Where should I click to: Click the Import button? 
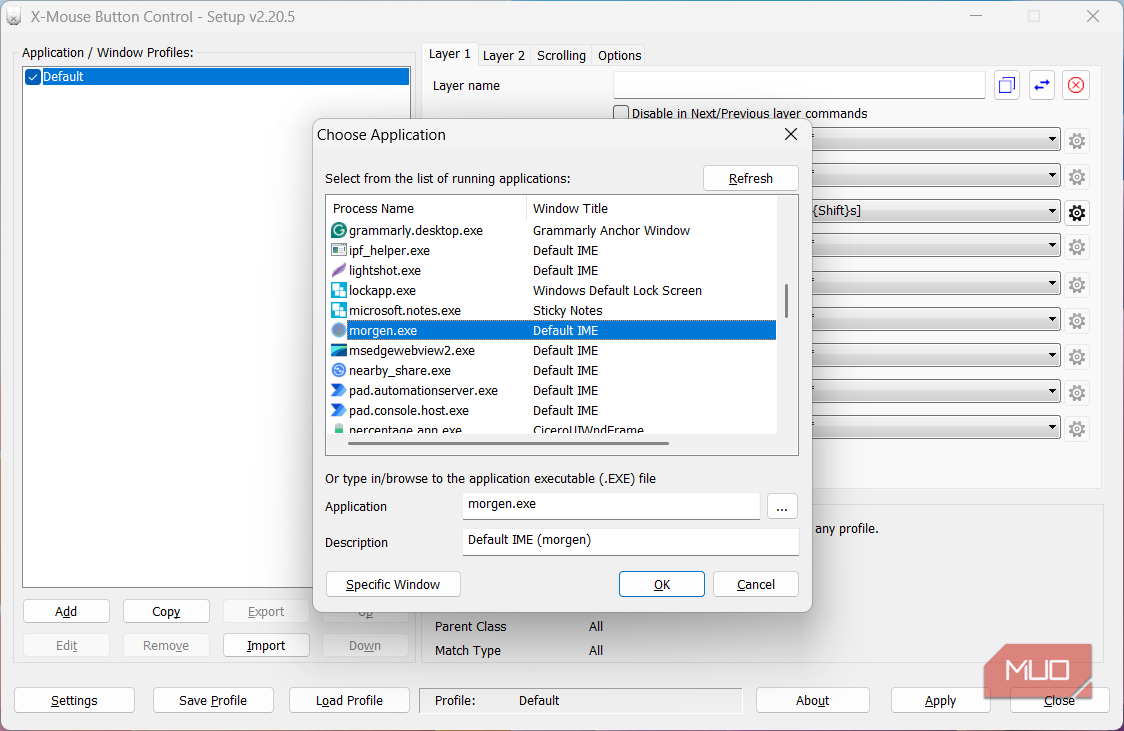click(266, 645)
